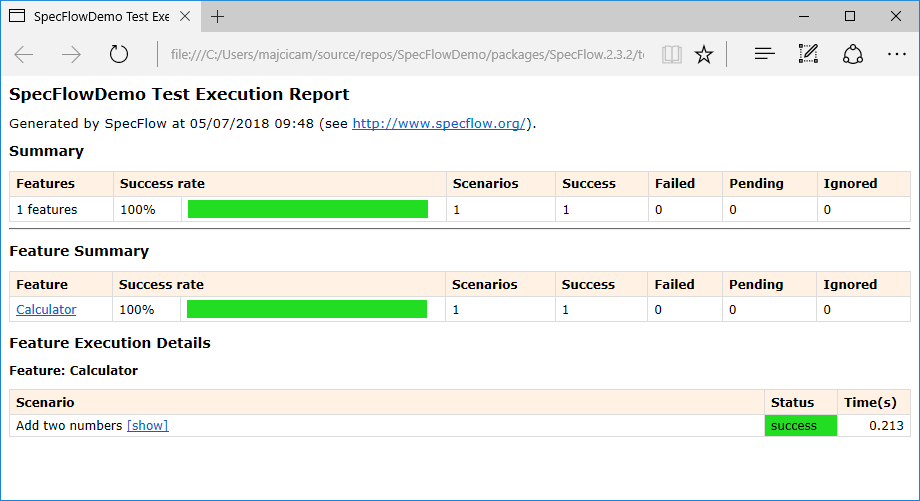The height and width of the screenshot is (501, 920).
Task: Maximize the browser window
Action: tap(850, 16)
